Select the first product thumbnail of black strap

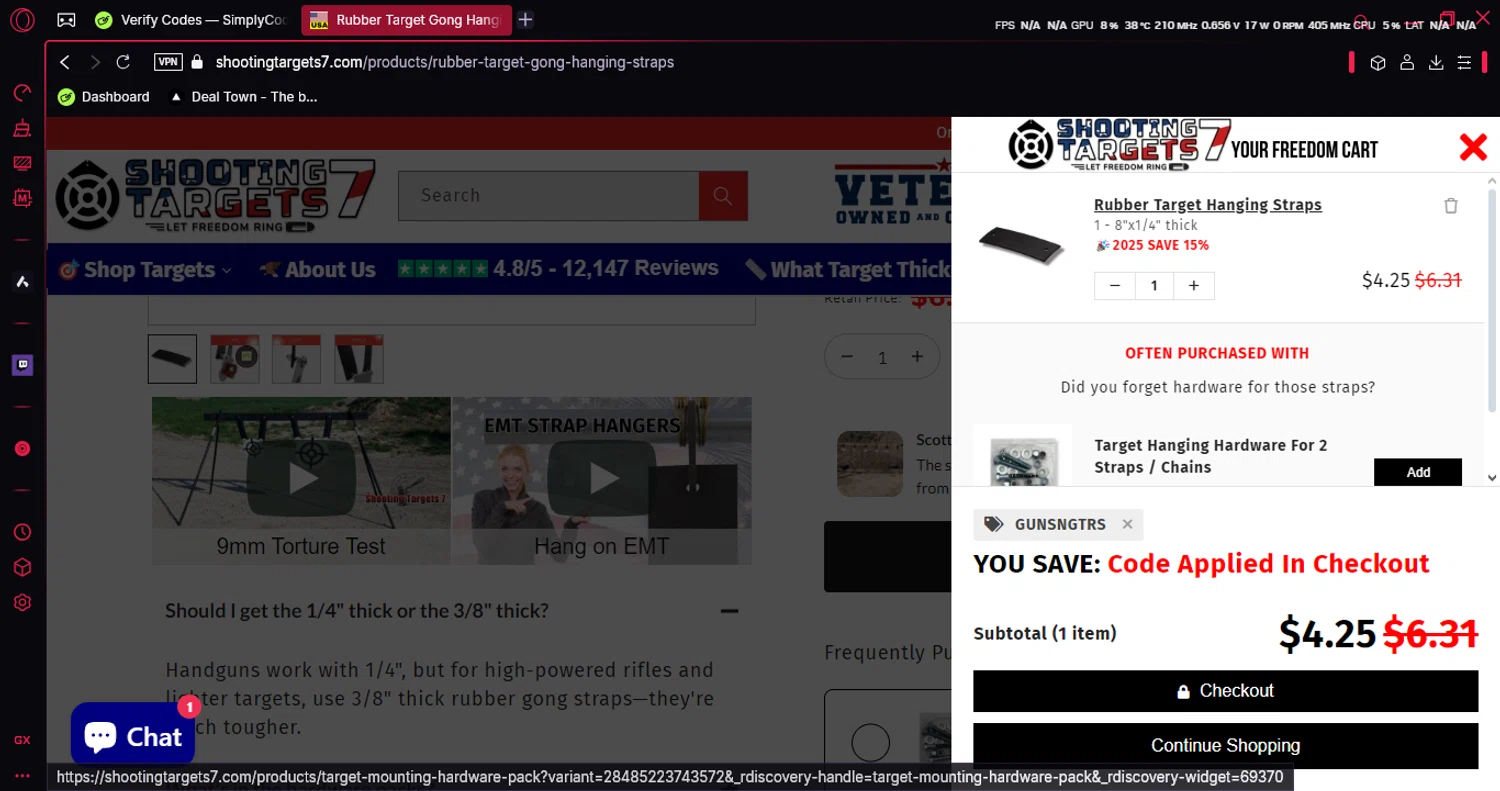pos(172,359)
